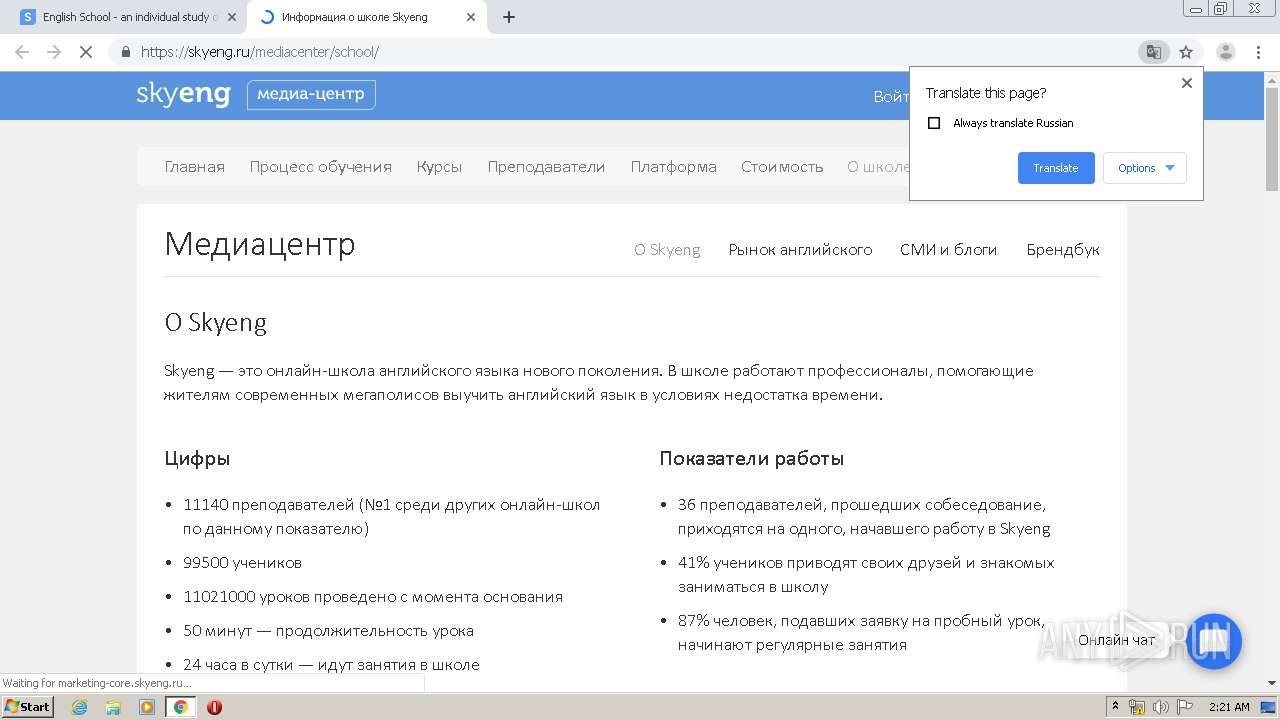Click the volume speaker tray icon
The width and height of the screenshot is (1280, 720).
(x=1160, y=707)
